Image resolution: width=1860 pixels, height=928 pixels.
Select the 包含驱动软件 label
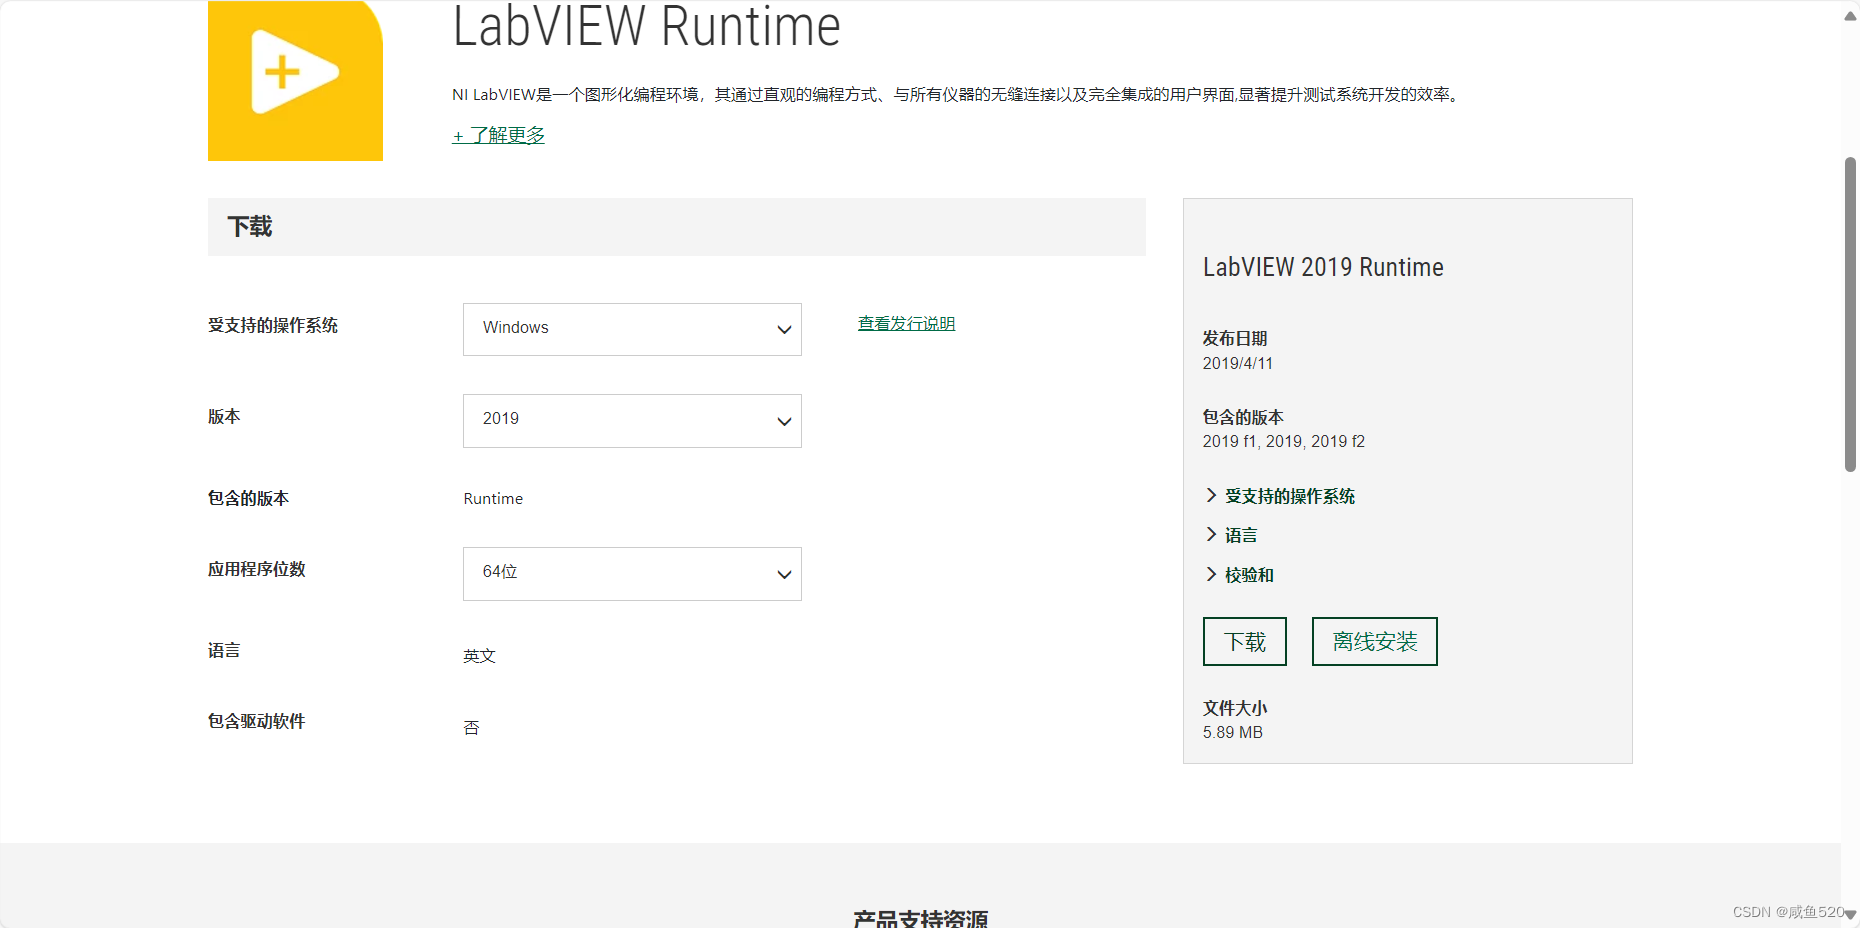pyautogui.click(x=257, y=721)
